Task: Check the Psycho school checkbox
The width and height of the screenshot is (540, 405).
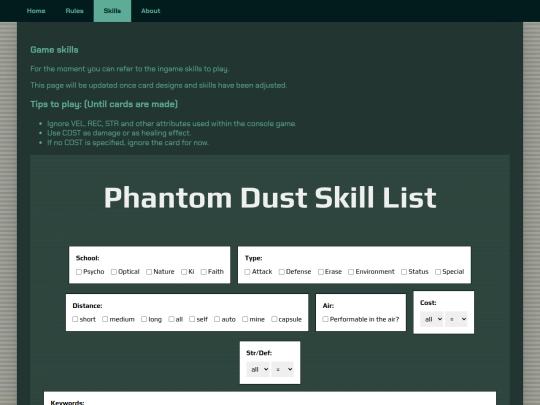Action: (x=79, y=272)
